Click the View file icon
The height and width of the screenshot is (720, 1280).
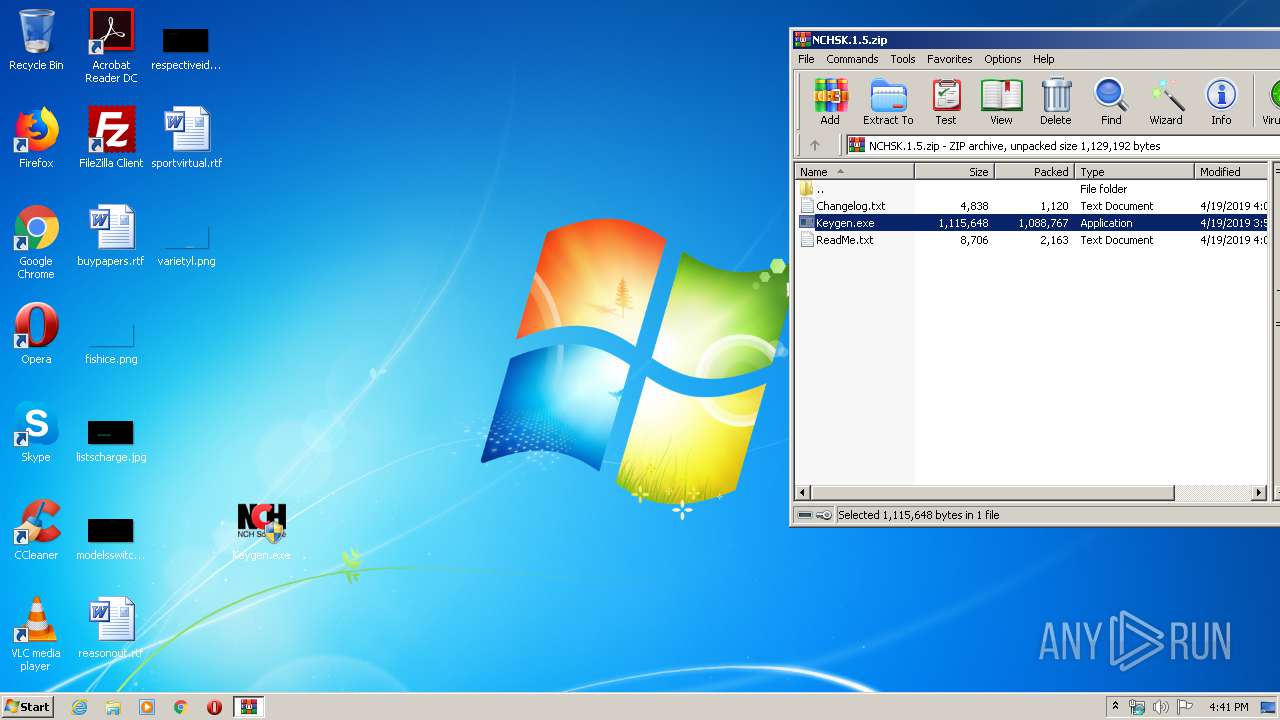[x=1001, y=102]
